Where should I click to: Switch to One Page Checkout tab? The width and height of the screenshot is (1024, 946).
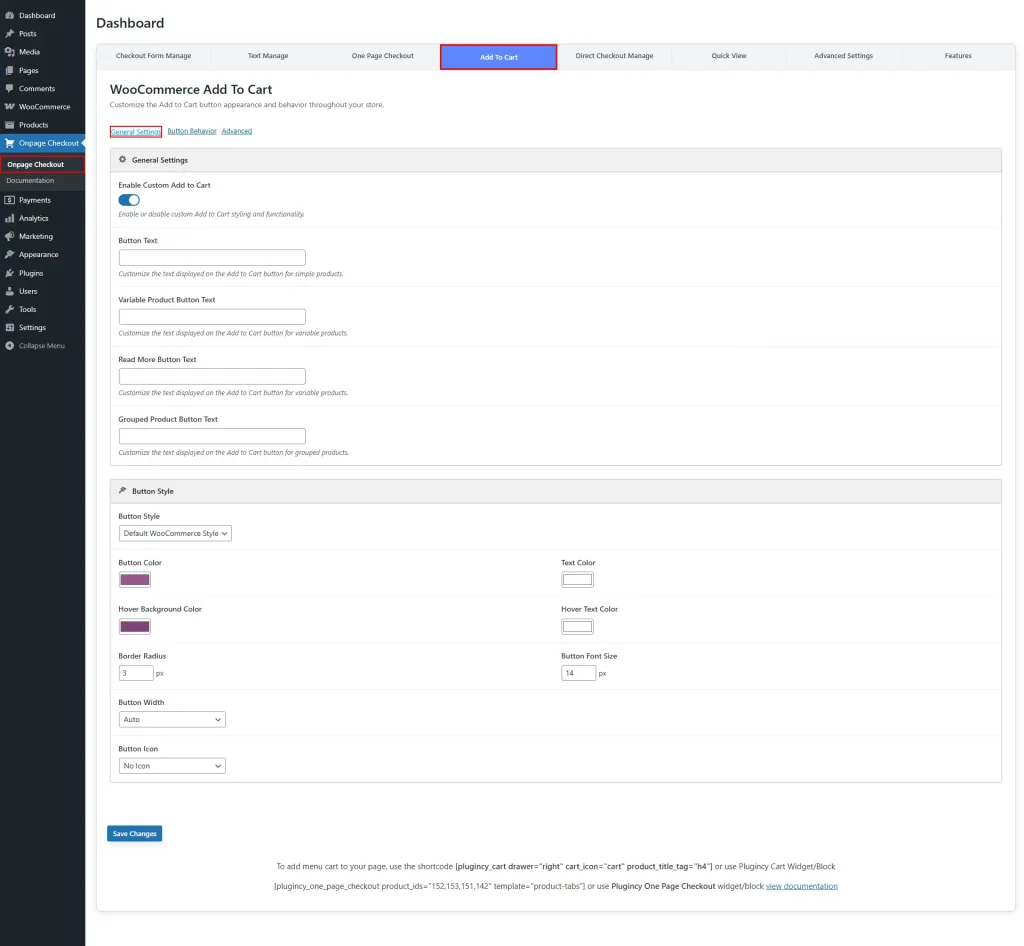(383, 56)
